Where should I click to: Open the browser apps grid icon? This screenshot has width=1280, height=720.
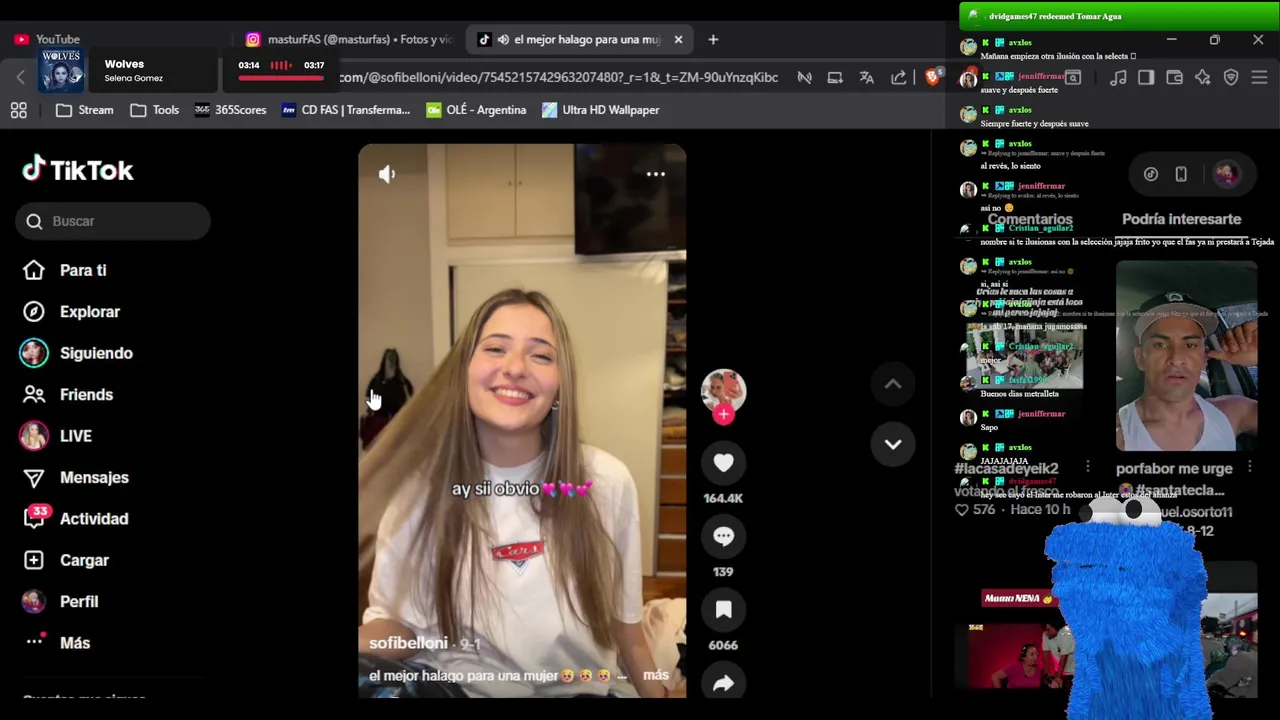pyautogui.click(x=18, y=110)
